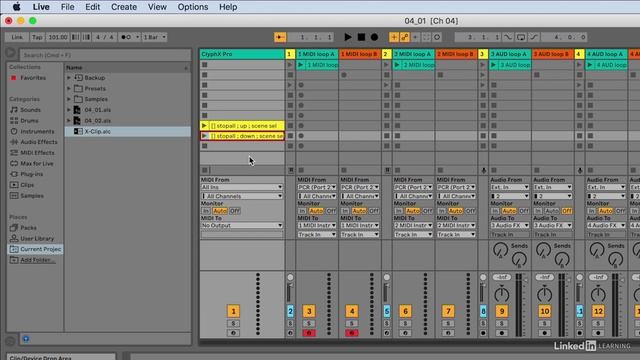Expand the Presets folder
The height and width of the screenshot is (360, 640).
pyautogui.click(x=69, y=88)
